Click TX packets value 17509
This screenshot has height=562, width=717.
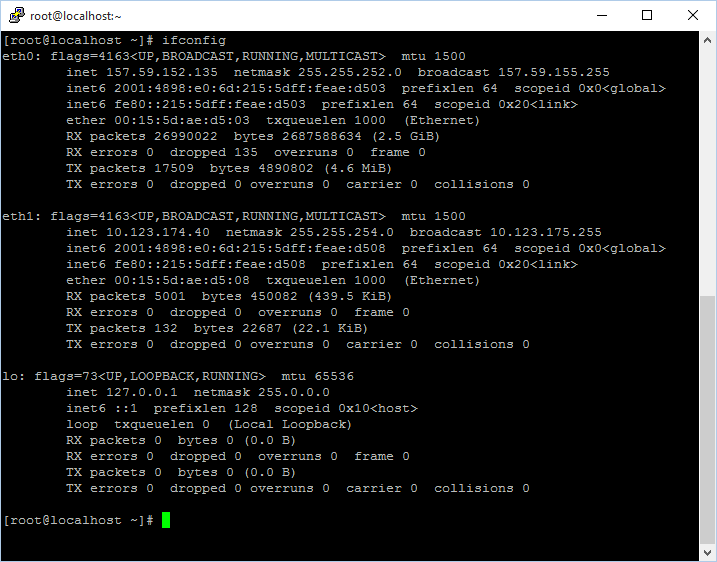click(x=174, y=168)
